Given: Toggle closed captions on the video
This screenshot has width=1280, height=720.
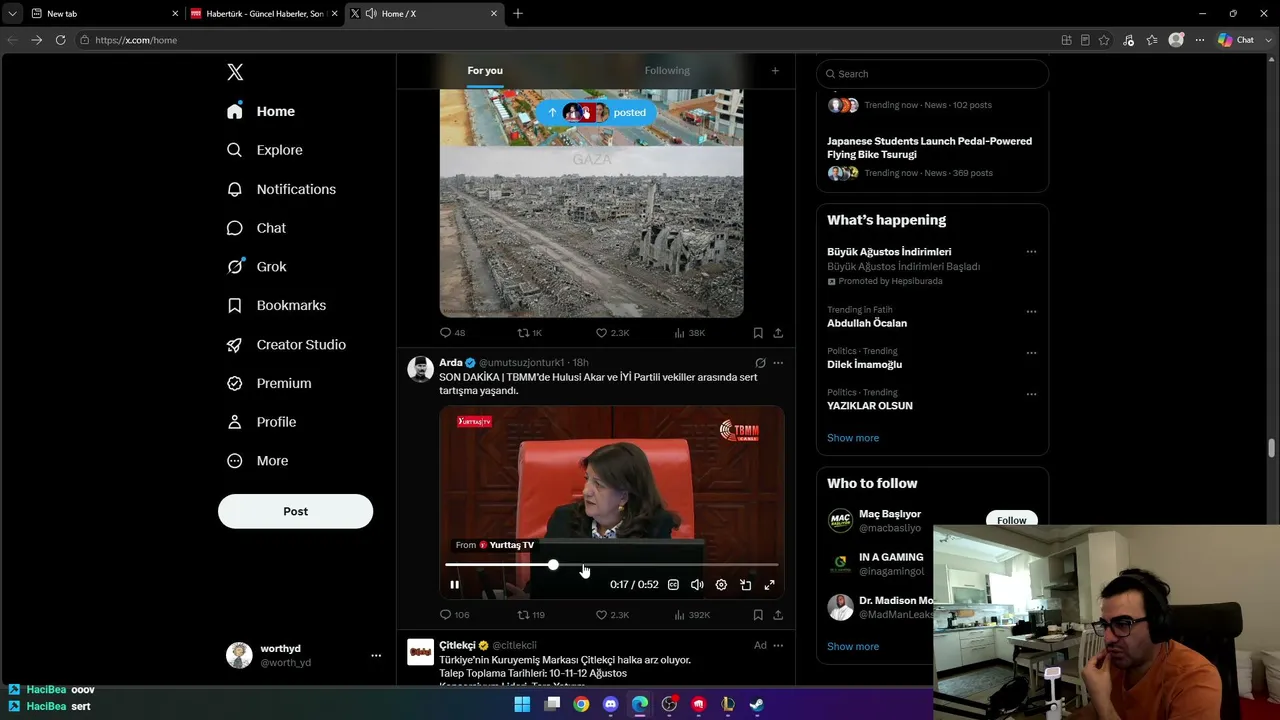Looking at the screenshot, I should tap(673, 585).
